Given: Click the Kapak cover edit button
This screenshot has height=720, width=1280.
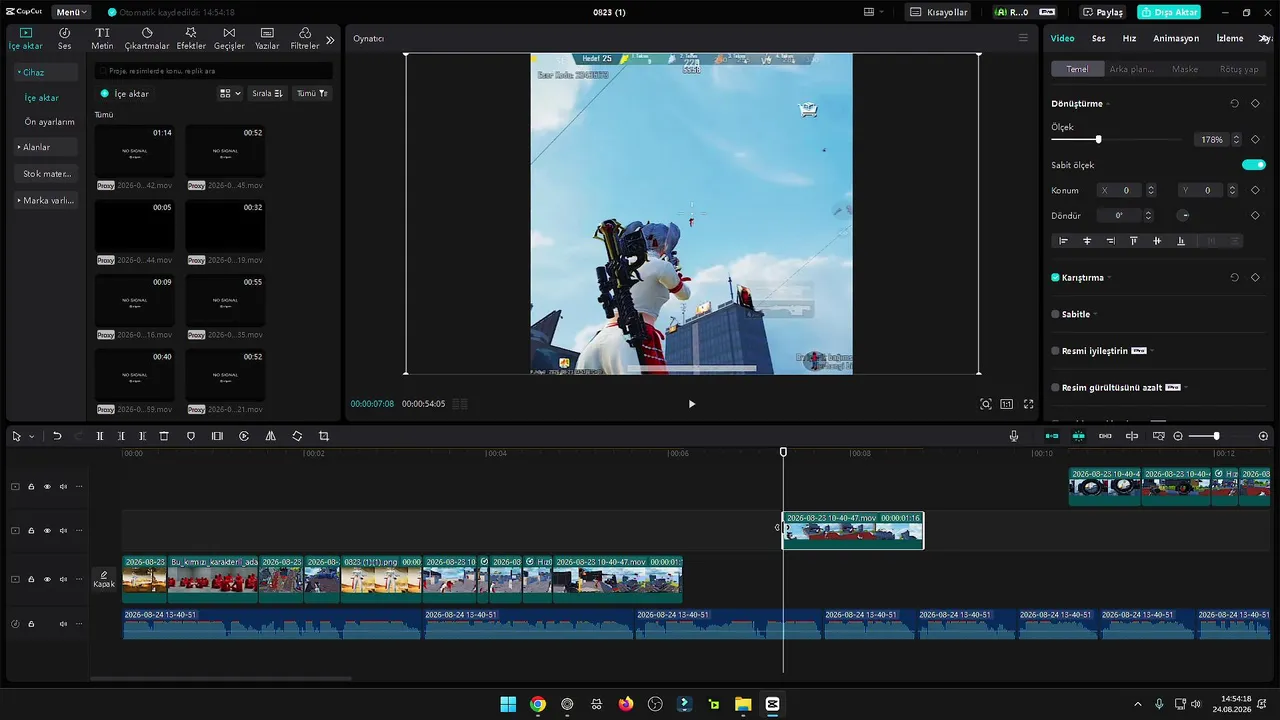Looking at the screenshot, I should click(x=104, y=579).
